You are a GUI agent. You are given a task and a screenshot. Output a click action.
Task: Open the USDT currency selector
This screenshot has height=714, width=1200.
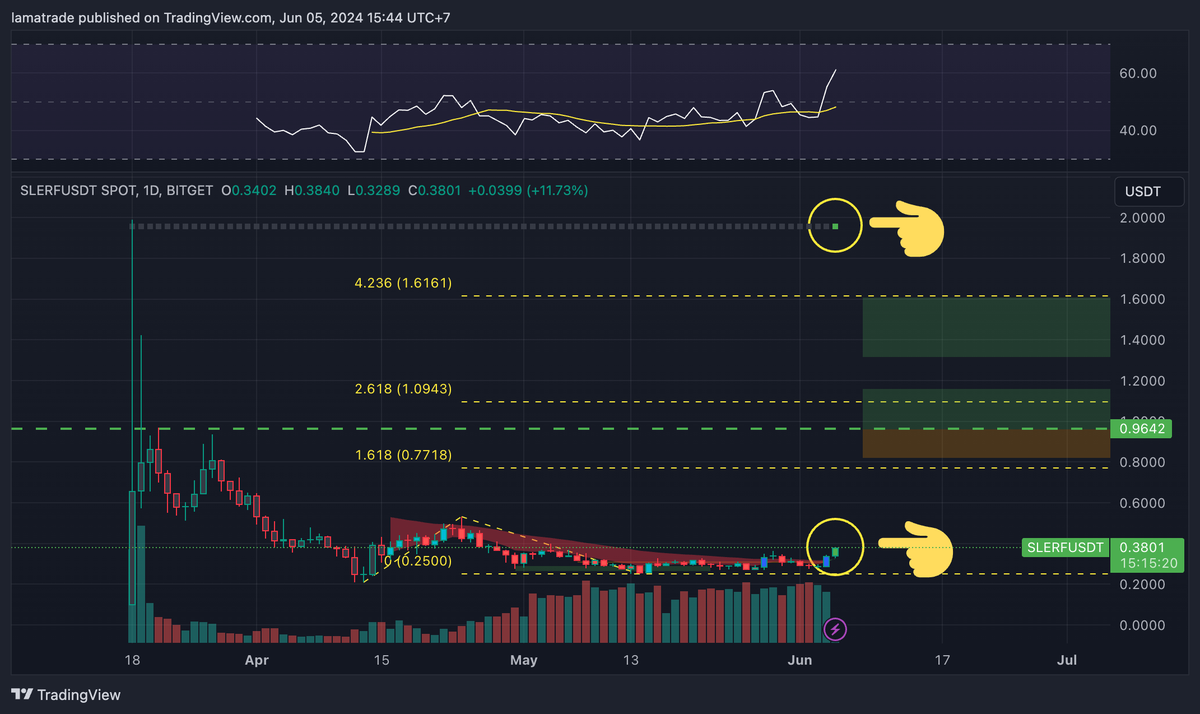(x=1148, y=190)
